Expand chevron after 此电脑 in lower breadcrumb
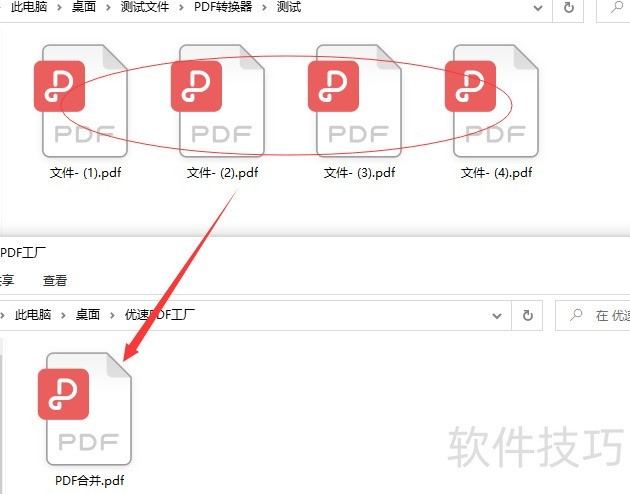 (x=63, y=315)
